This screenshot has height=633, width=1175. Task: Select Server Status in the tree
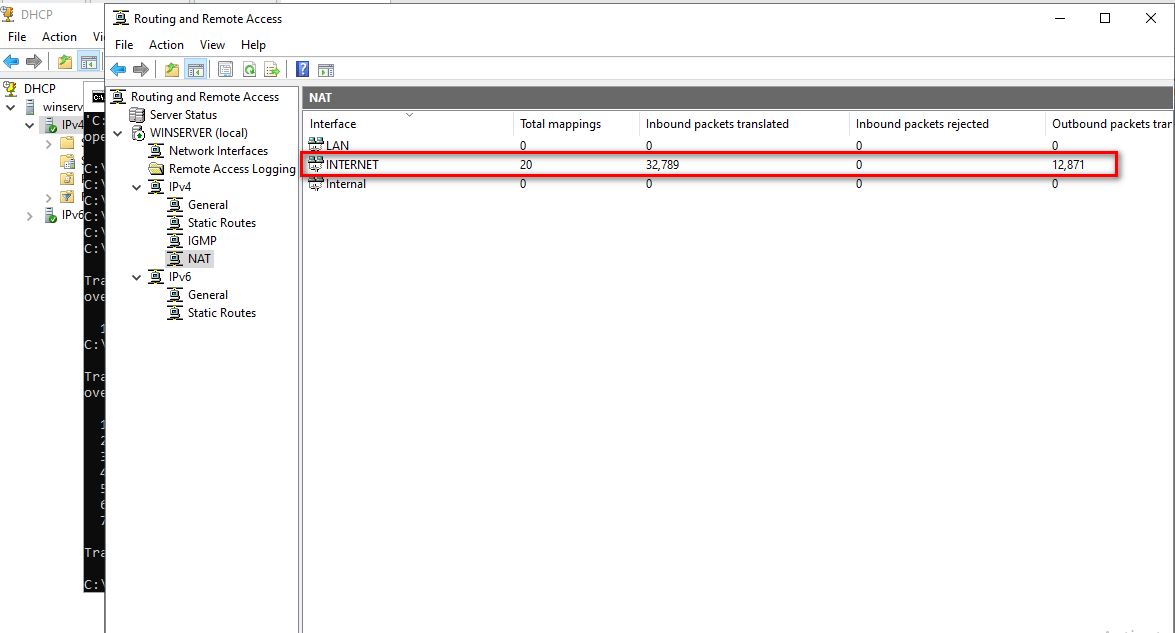pos(183,115)
